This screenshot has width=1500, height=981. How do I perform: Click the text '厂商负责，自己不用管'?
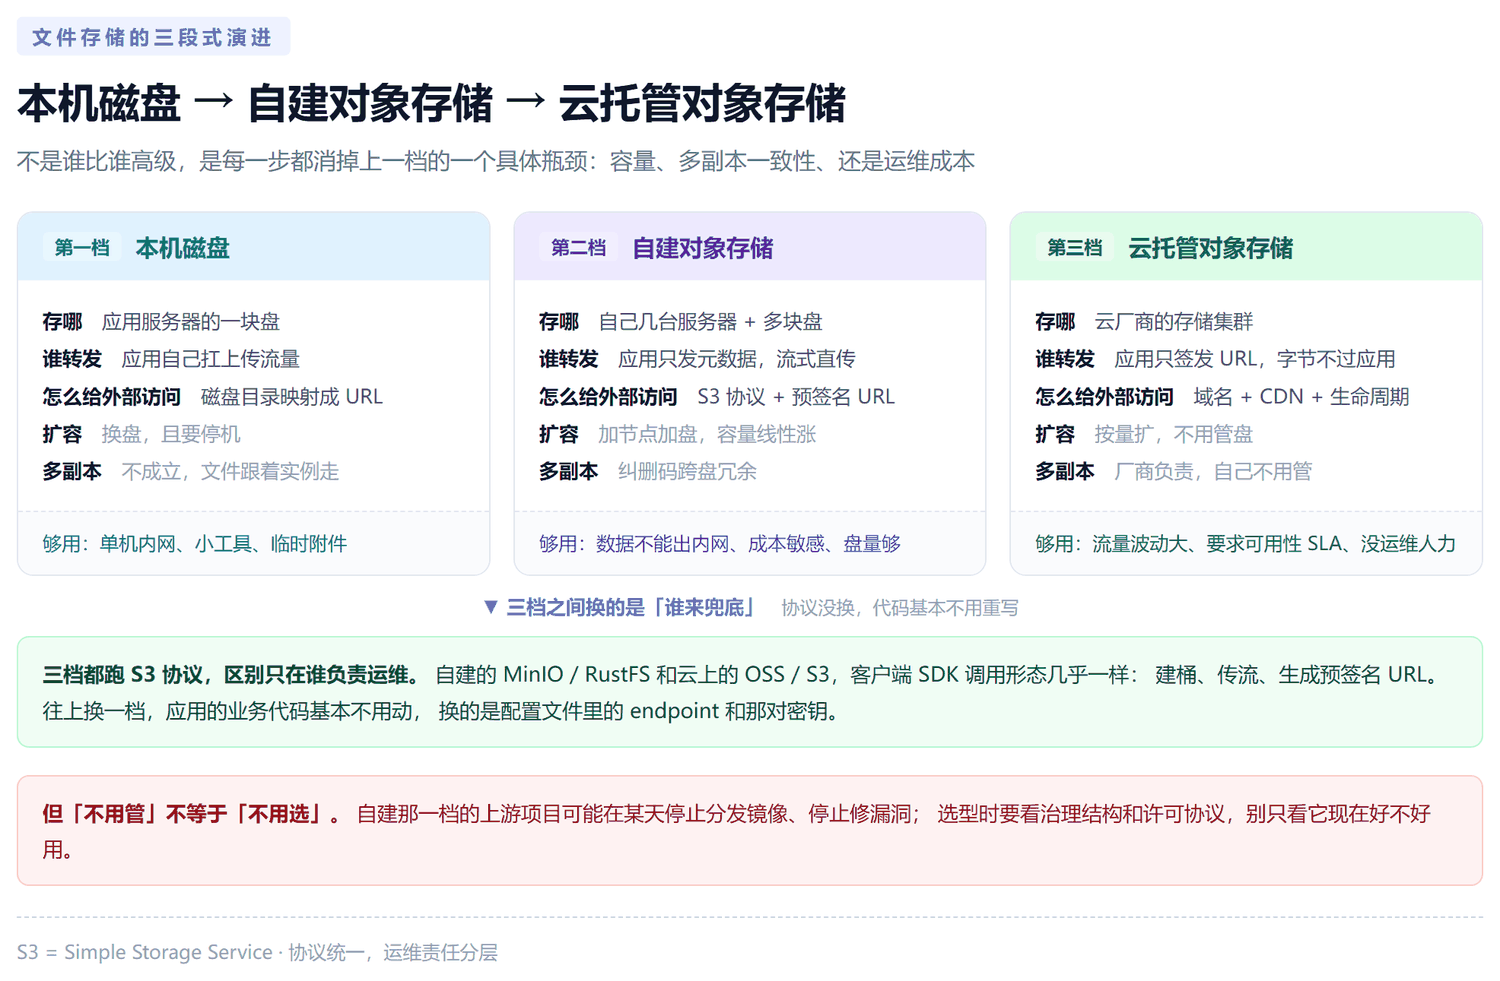pyautogui.click(x=1213, y=471)
